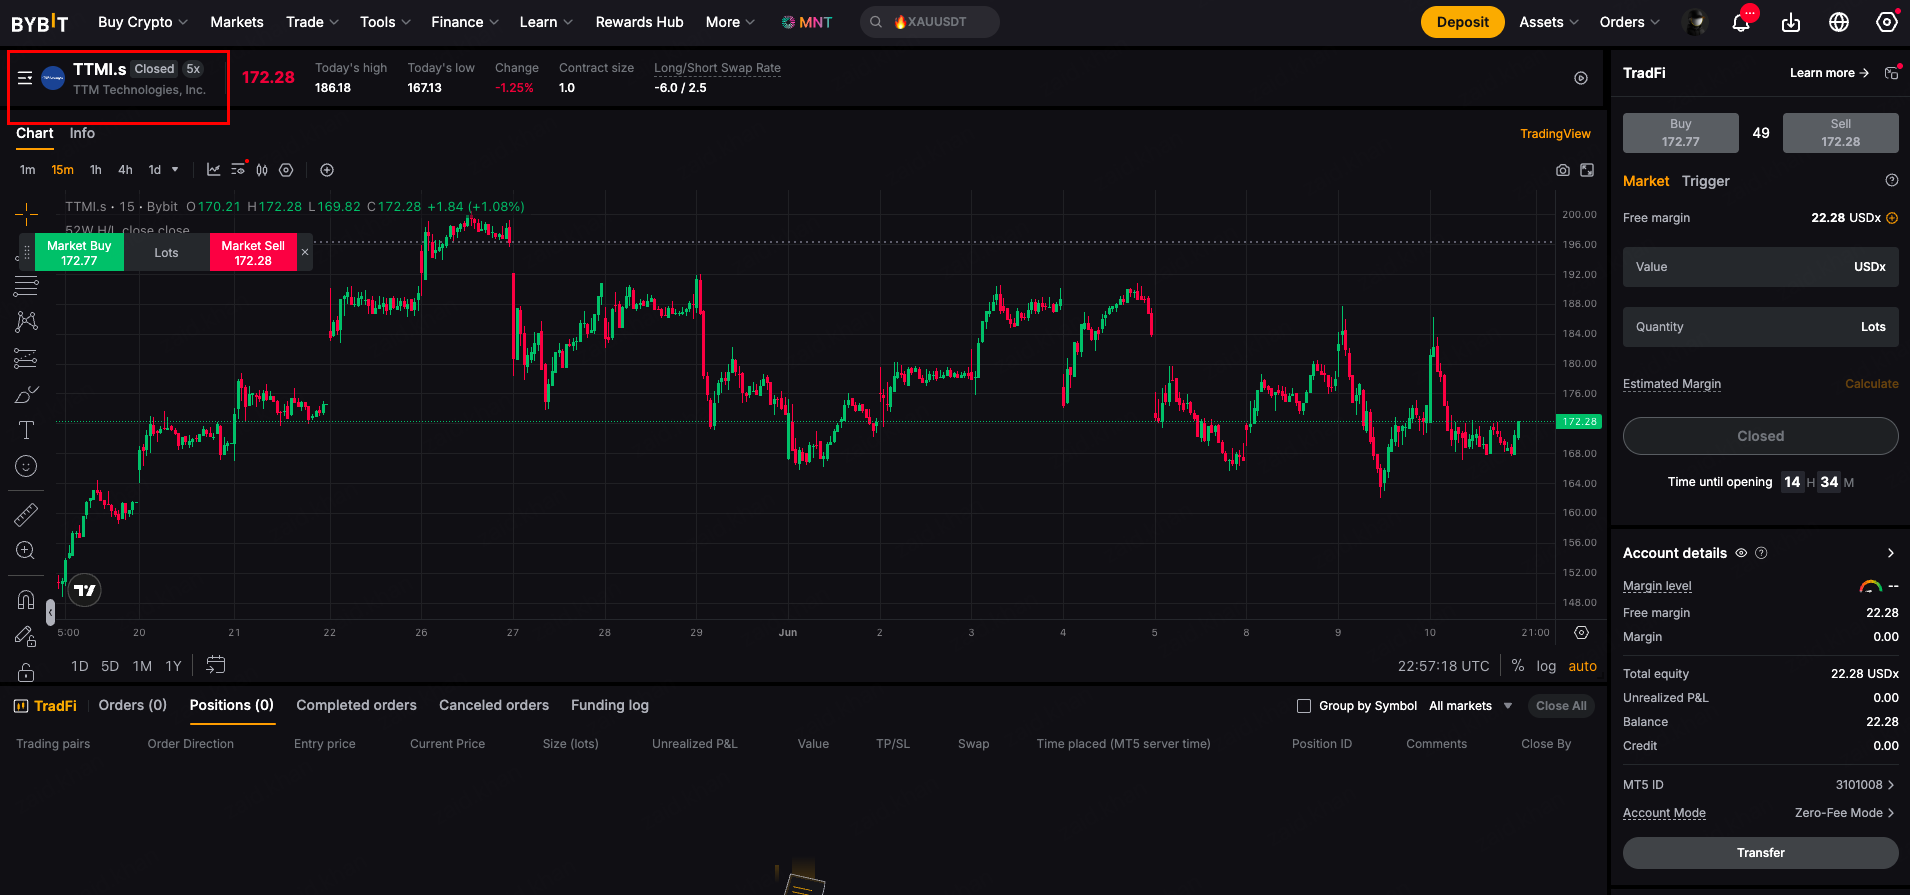The width and height of the screenshot is (1910, 895).
Task: Expand the Trade menu
Action: click(x=312, y=22)
